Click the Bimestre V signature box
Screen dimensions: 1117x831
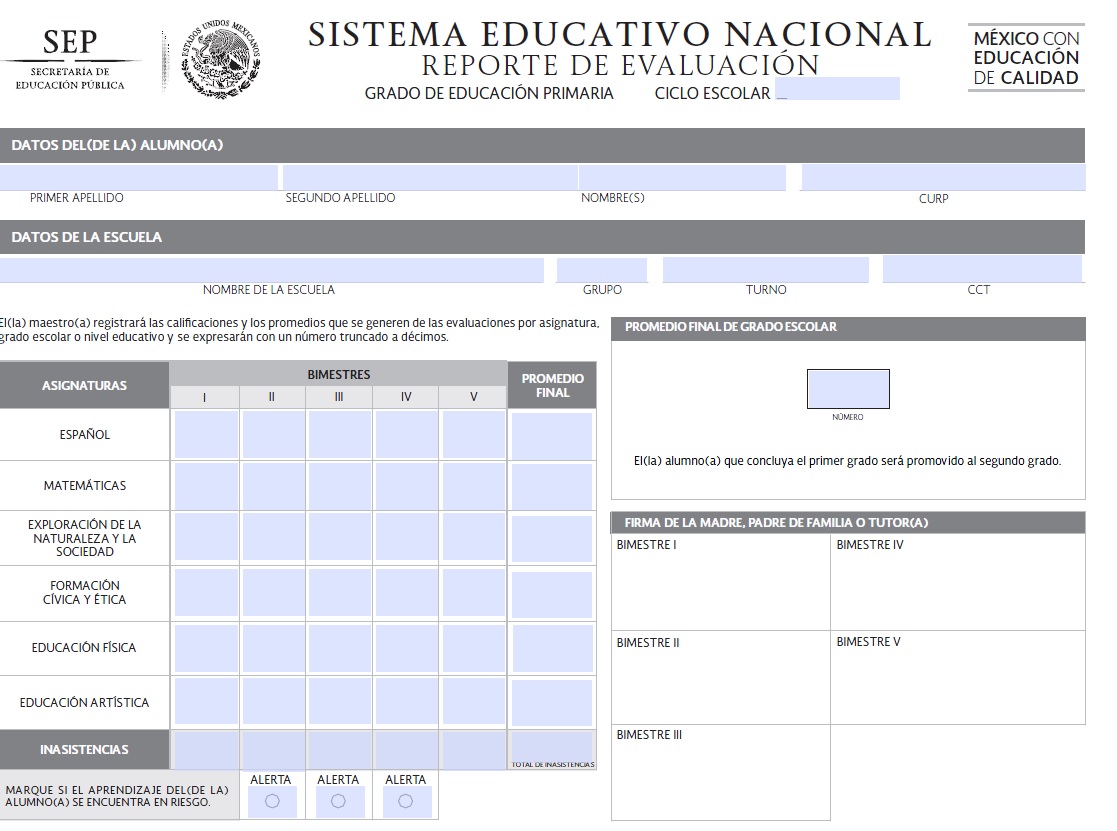pos(958,678)
